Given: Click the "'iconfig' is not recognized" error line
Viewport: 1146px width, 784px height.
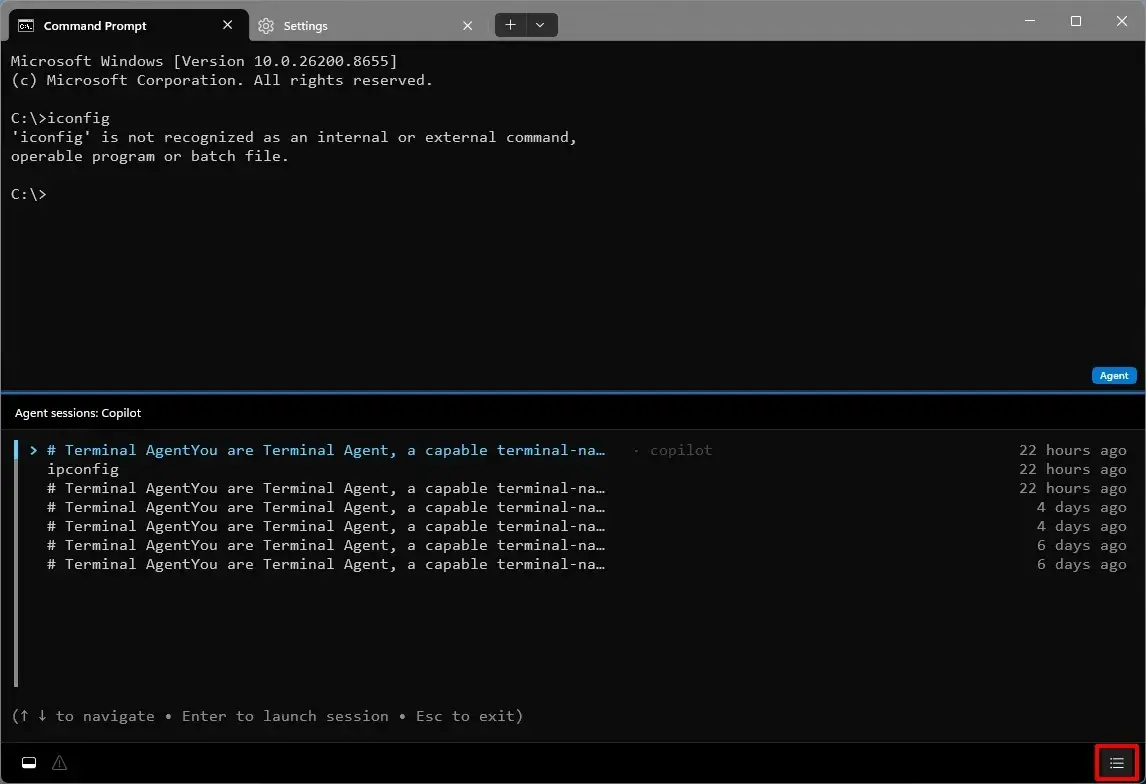Looking at the screenshot, I should [293, 137].
